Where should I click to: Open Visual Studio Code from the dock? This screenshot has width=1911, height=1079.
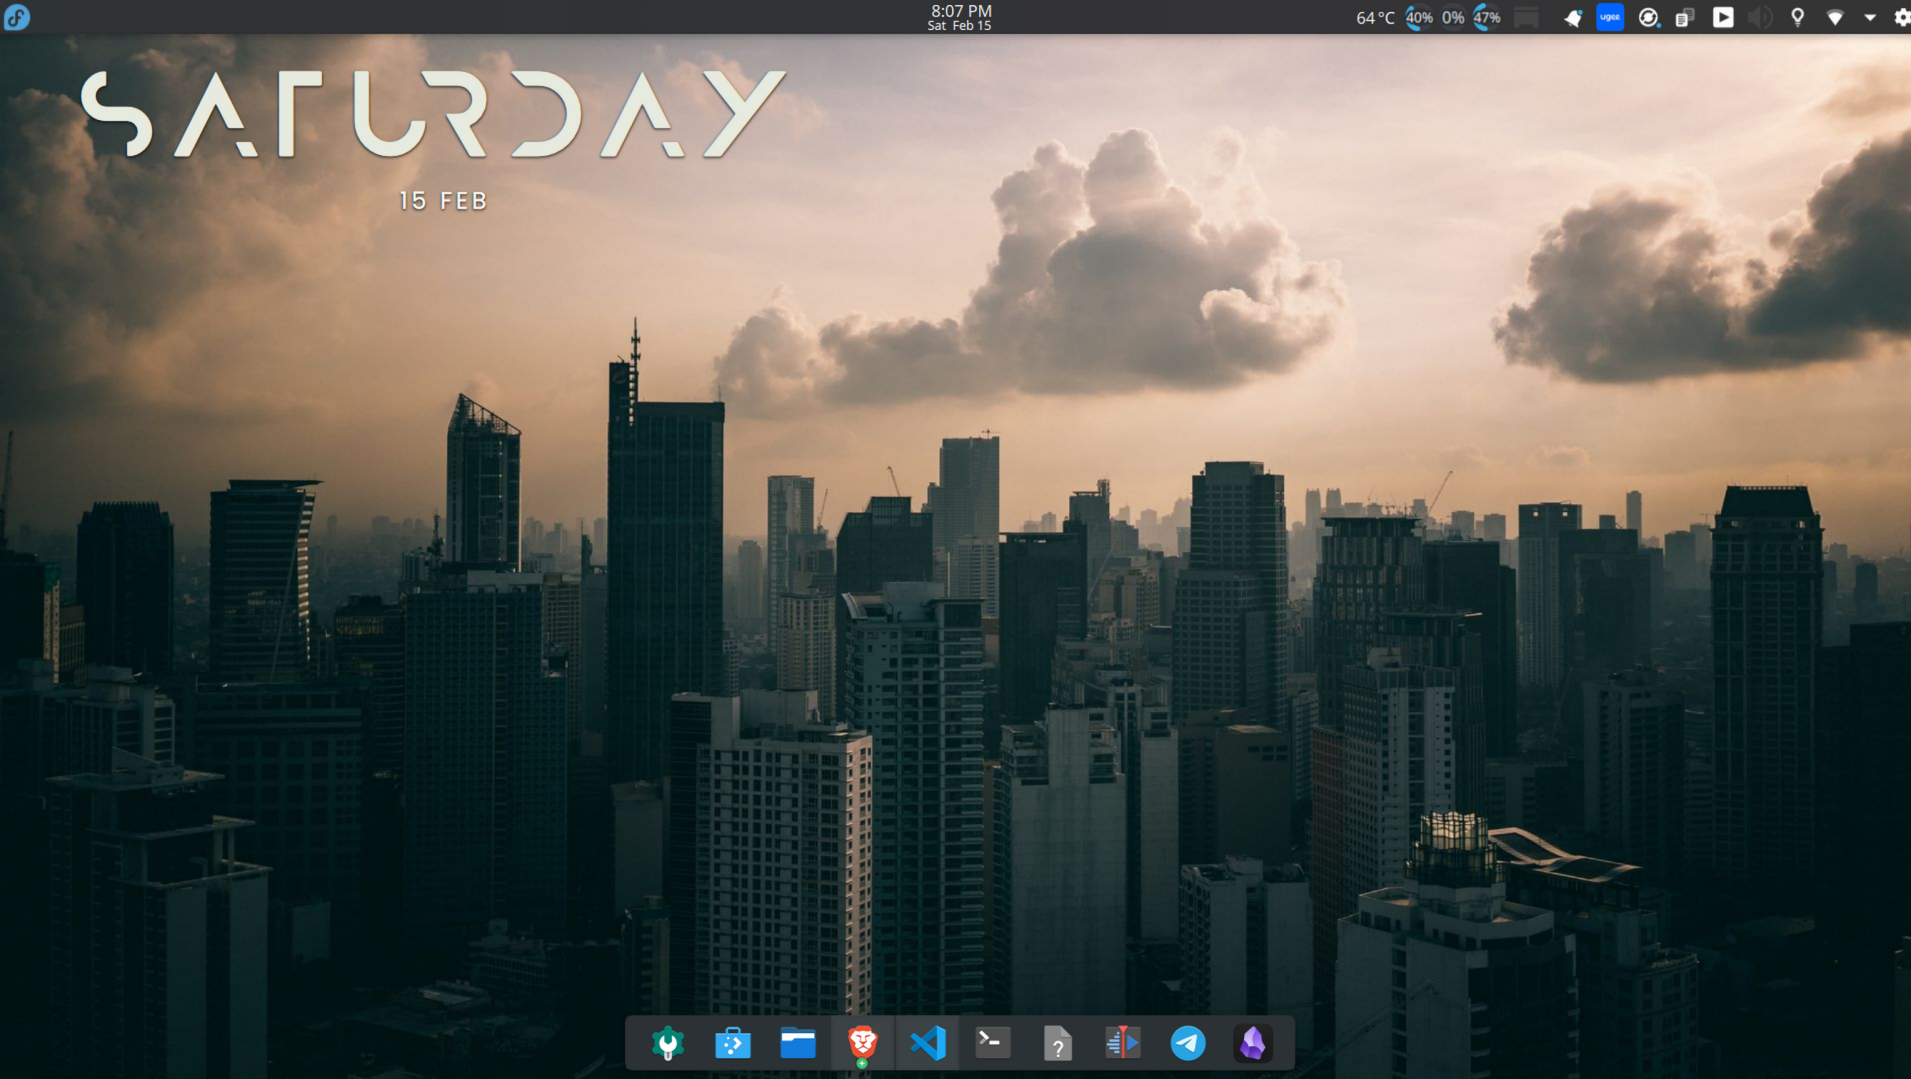point(928,1043)
